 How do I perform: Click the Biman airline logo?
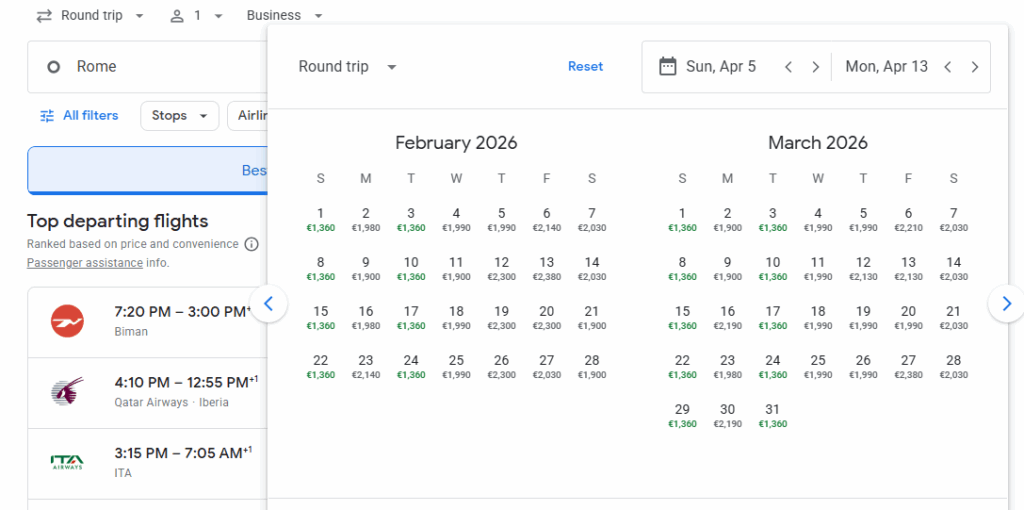[x=67, y=321]
